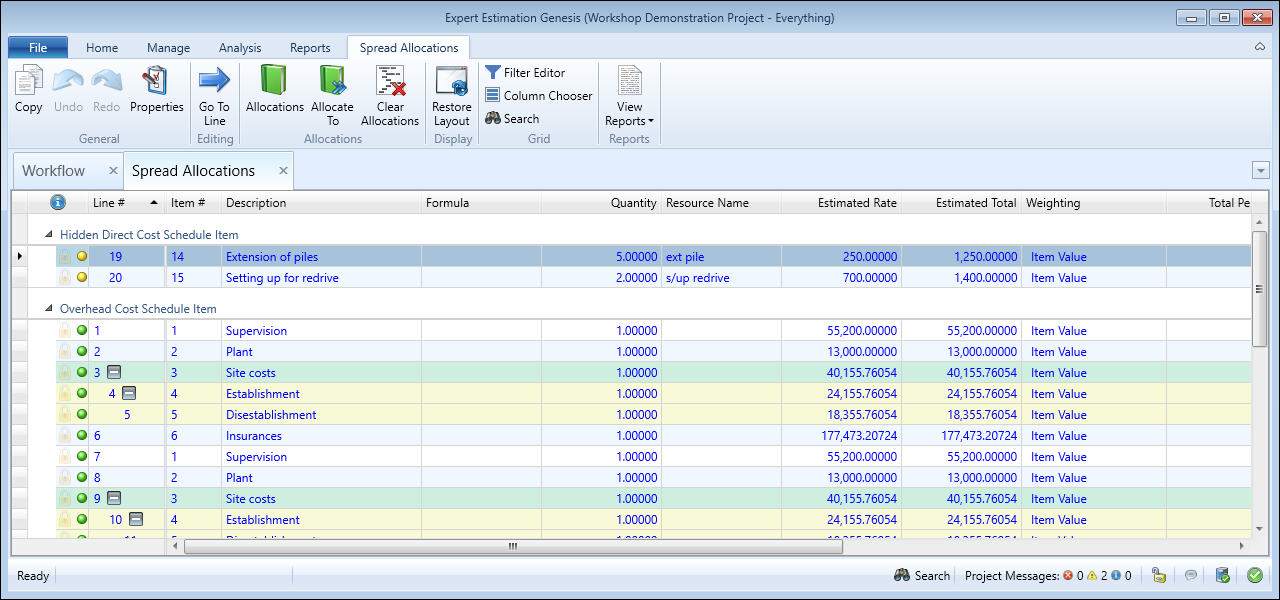Viewport: 1280px width, 600px height.
Task: Click Restore Layout icon
Action: point(452,82)
